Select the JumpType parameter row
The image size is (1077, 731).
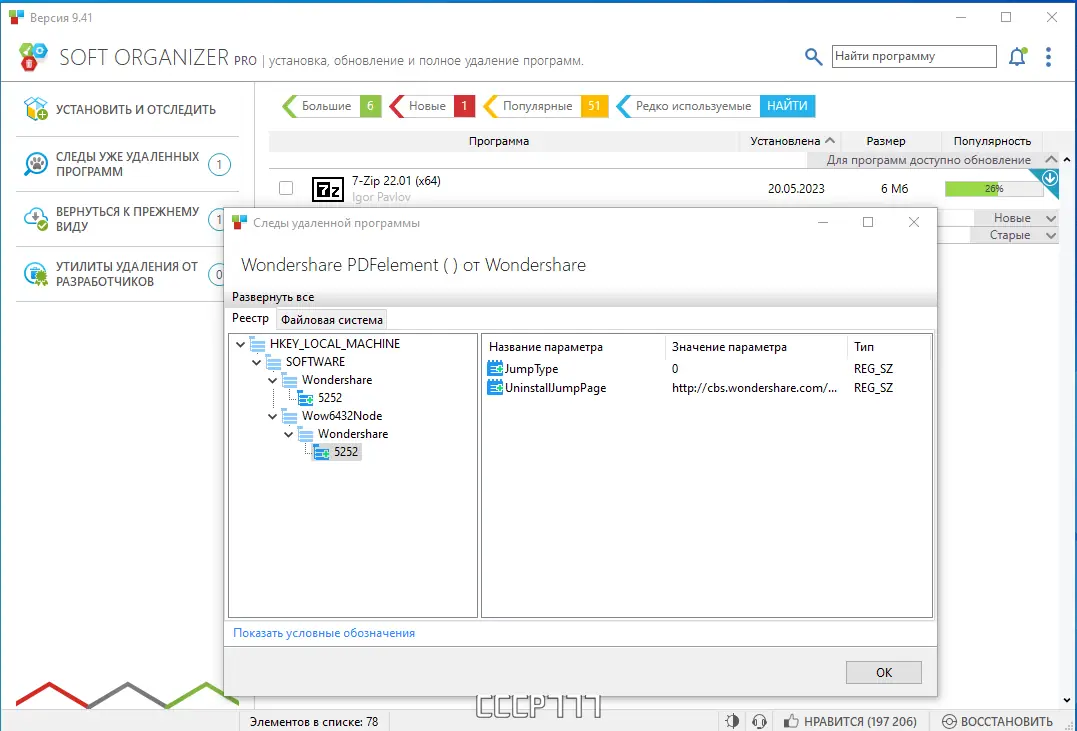coord(707,369)
